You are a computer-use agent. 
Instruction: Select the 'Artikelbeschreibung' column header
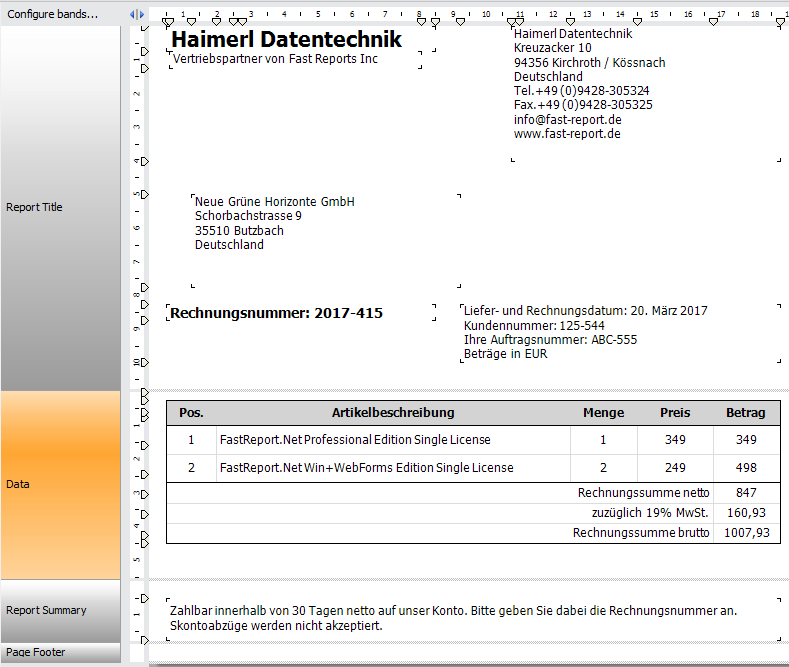click(393, 413)
